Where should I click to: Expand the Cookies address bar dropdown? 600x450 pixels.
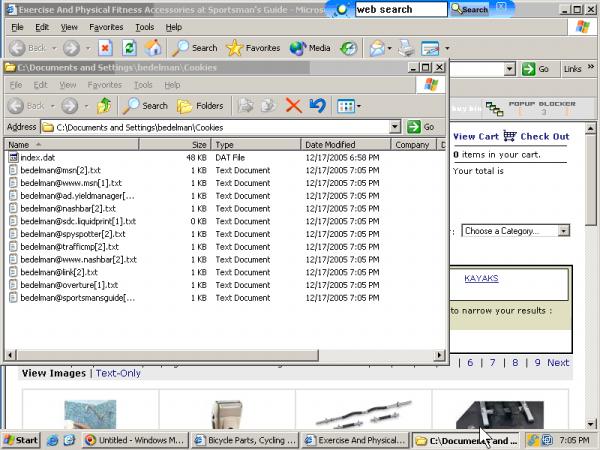coord(395,127)
